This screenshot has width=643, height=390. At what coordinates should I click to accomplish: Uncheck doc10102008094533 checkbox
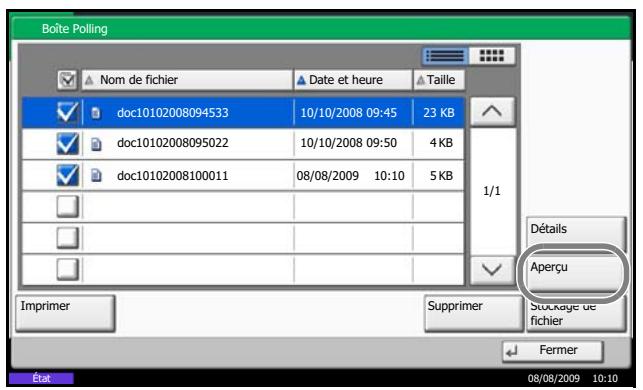(68, 112)
